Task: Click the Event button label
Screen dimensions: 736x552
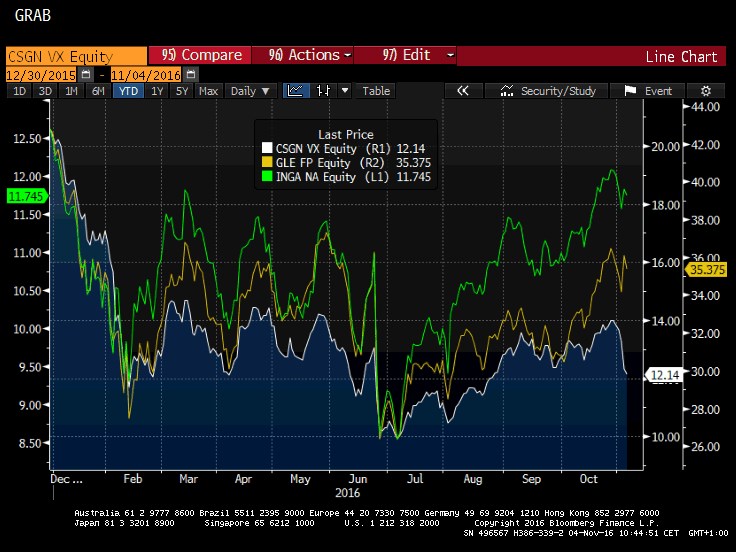Action: (x=658, y=91)
